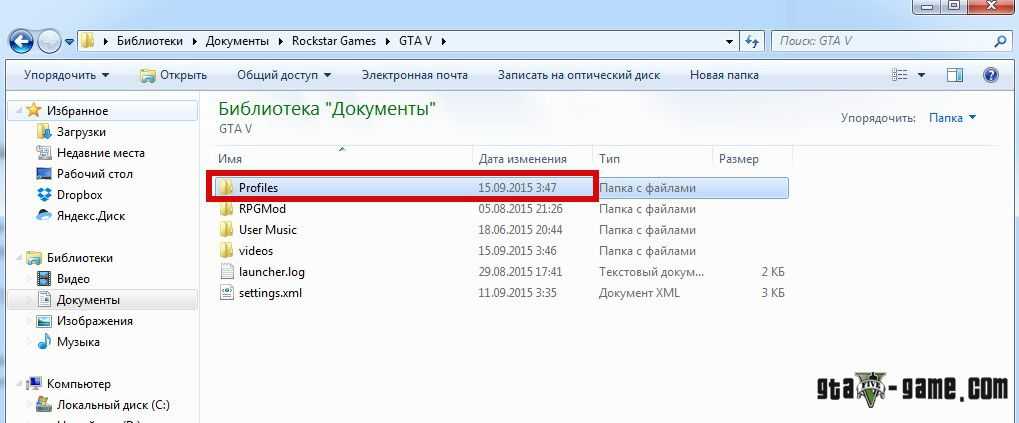The width and height of the screenshot is (1019, 423).
Task: Select the Библиотеки breadcrumb
Action: pyautogui.click(x=151, y=41)
